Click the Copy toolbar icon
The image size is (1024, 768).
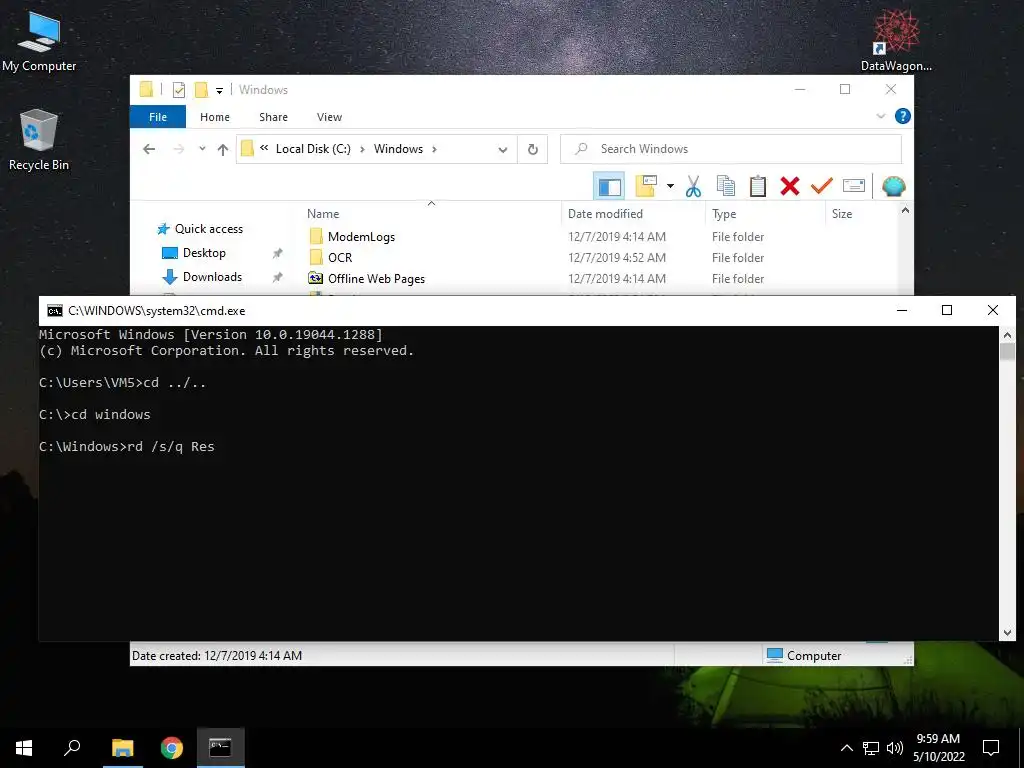pos(726,187)
